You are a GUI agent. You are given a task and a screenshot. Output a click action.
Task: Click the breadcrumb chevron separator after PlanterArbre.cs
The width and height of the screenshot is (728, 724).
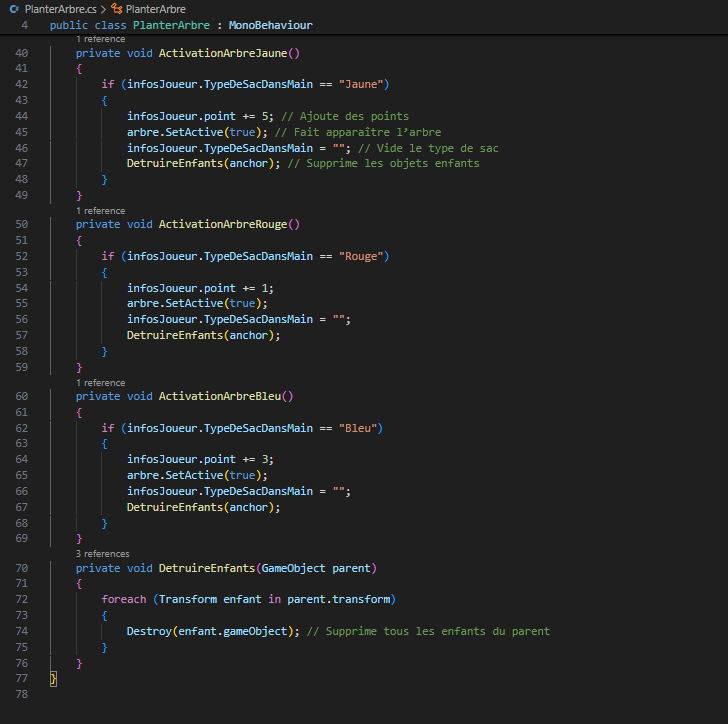(x=103, y=9)
